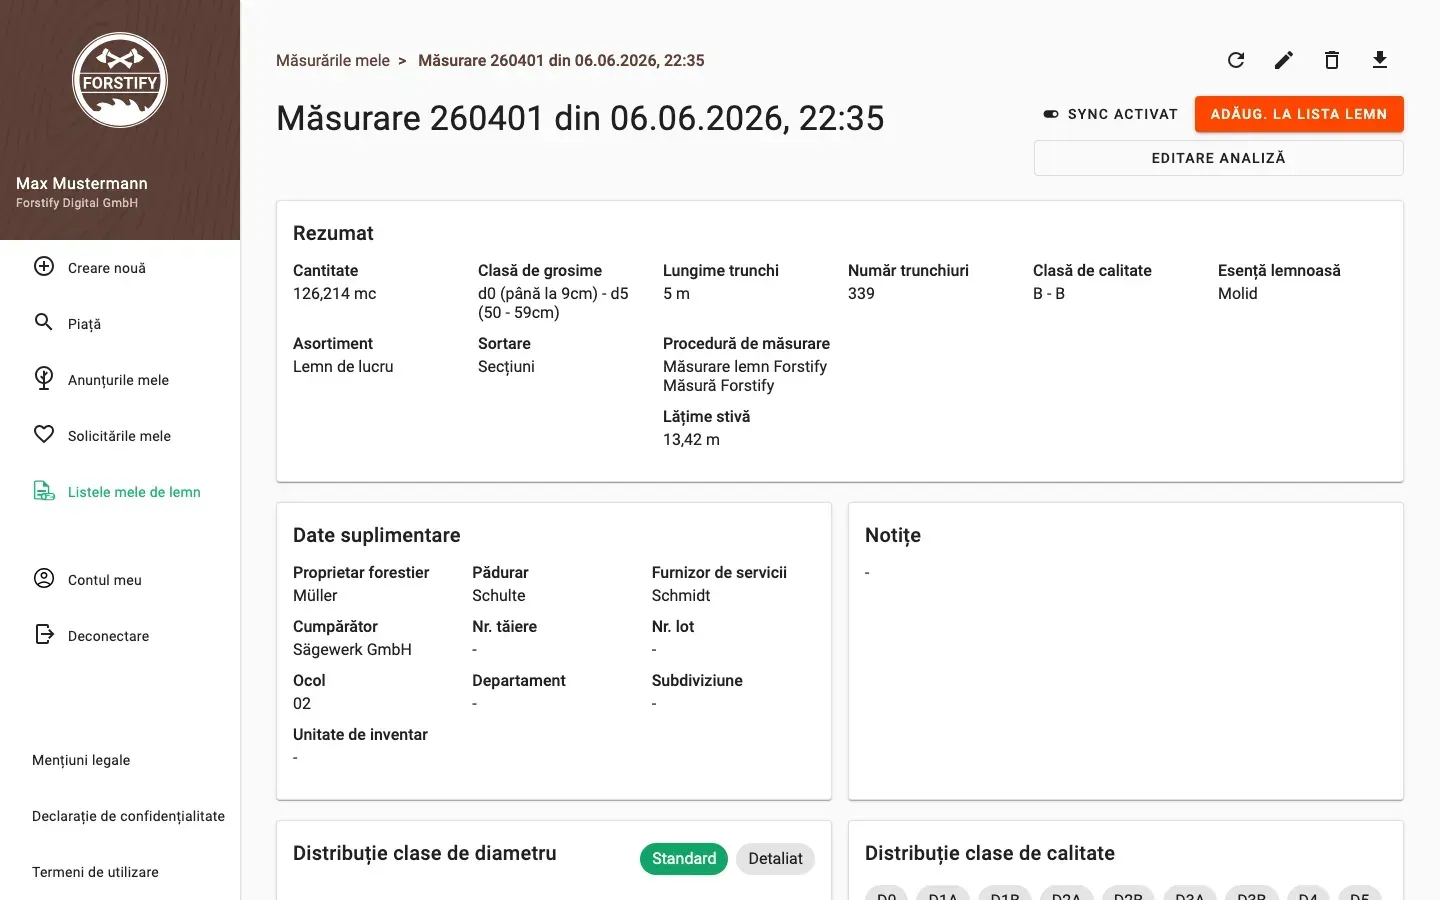Click the Rezumat heading
Image resolution: width=1440 pixels, height=900 pixels.
333,233
